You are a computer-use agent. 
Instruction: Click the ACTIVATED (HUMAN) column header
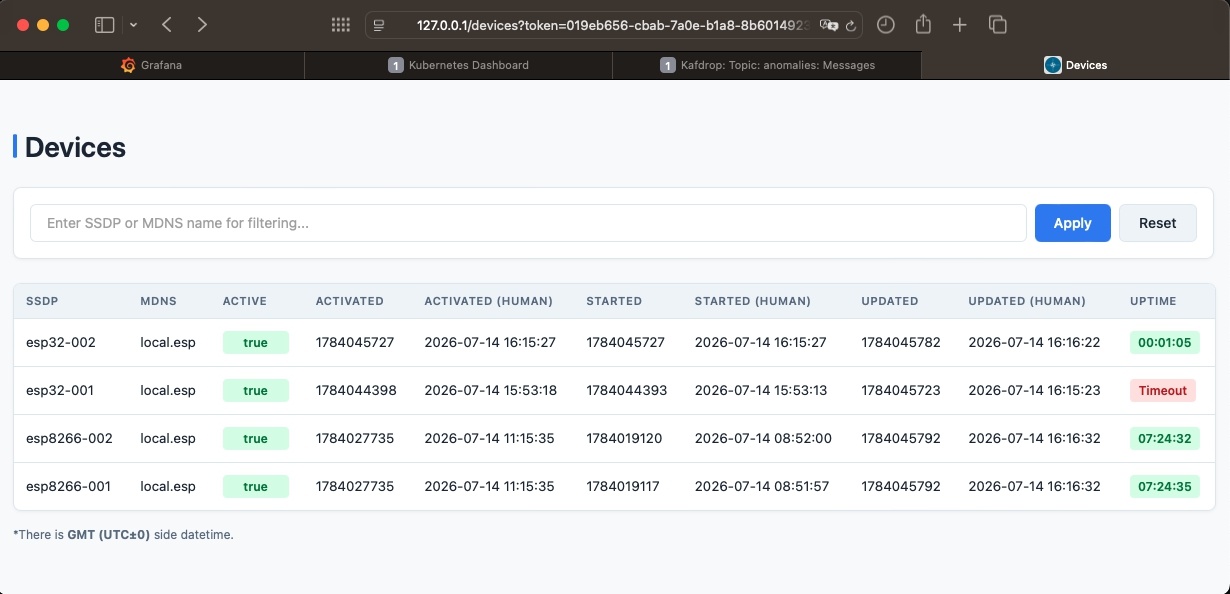point(489,301)
